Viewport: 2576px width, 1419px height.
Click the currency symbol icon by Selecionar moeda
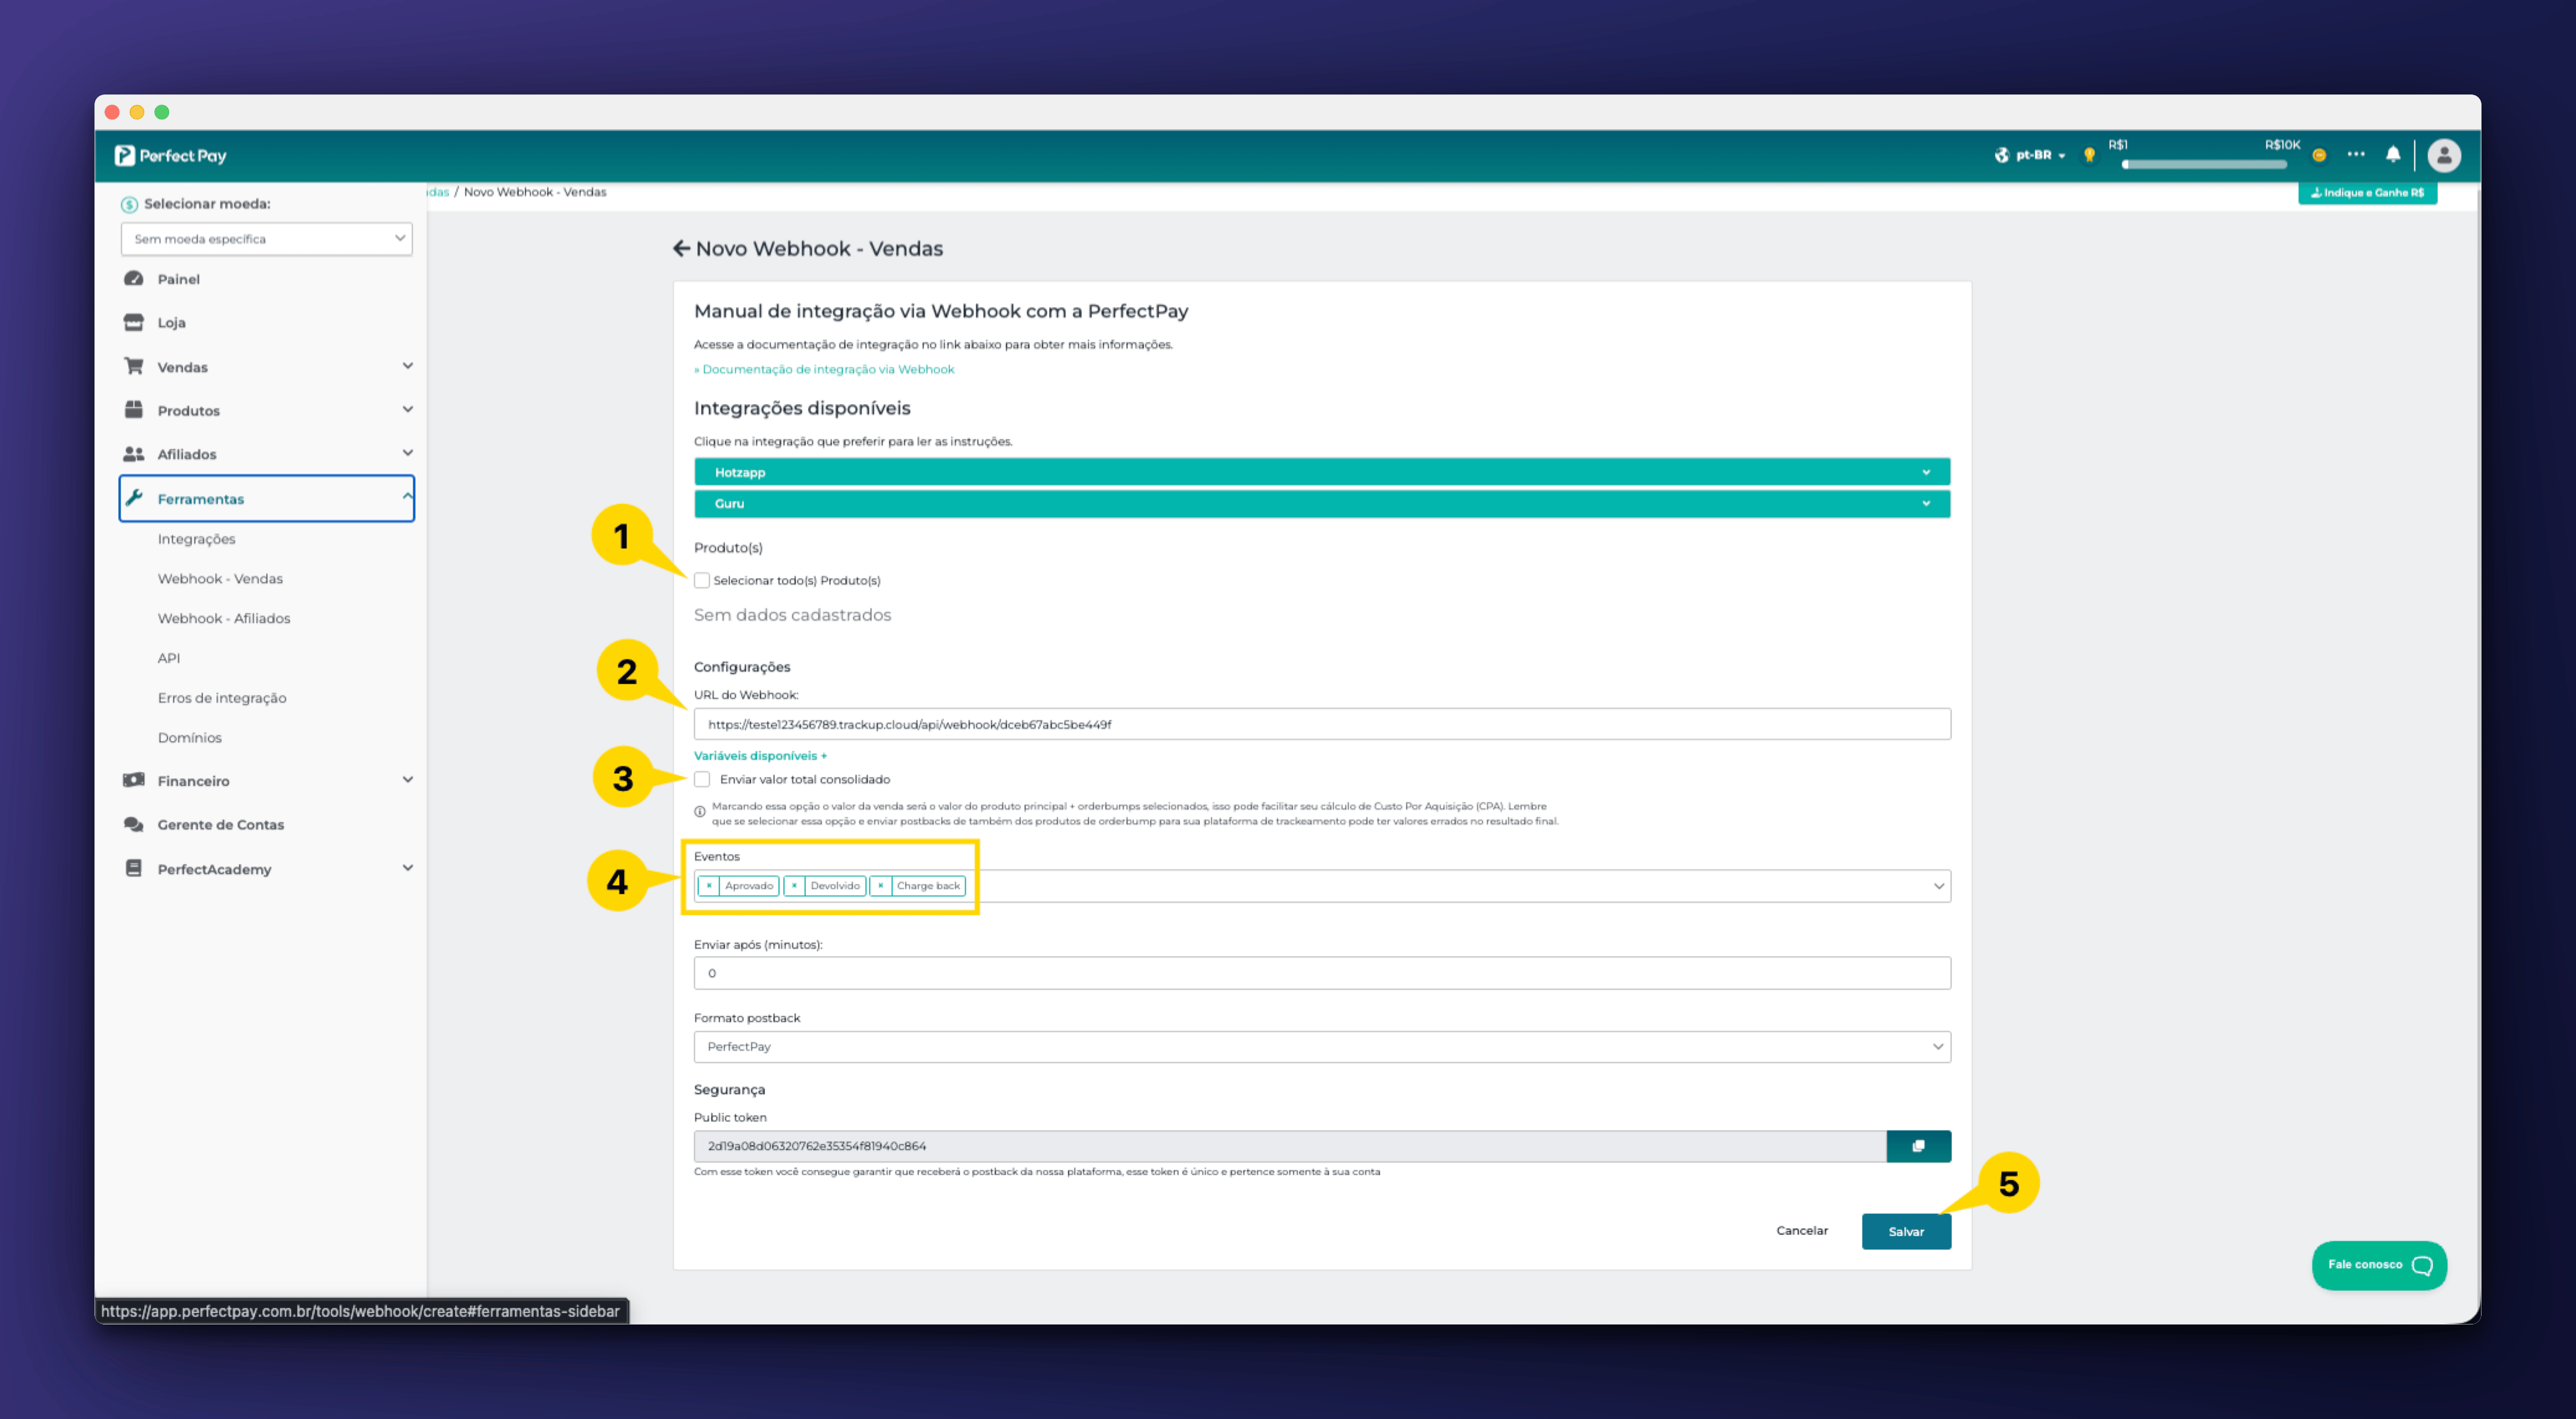point(129,204)
